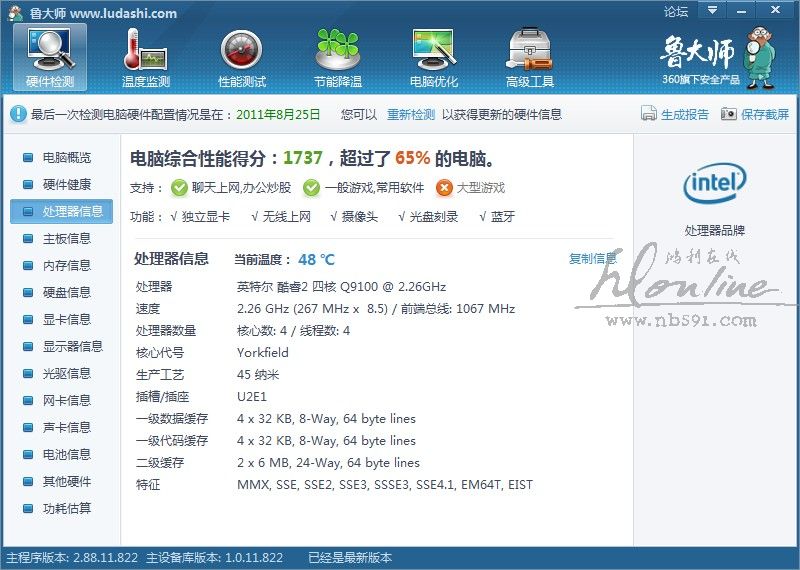Open 显卡信息 graphics card sidebar item

click(x=66, y=320)
